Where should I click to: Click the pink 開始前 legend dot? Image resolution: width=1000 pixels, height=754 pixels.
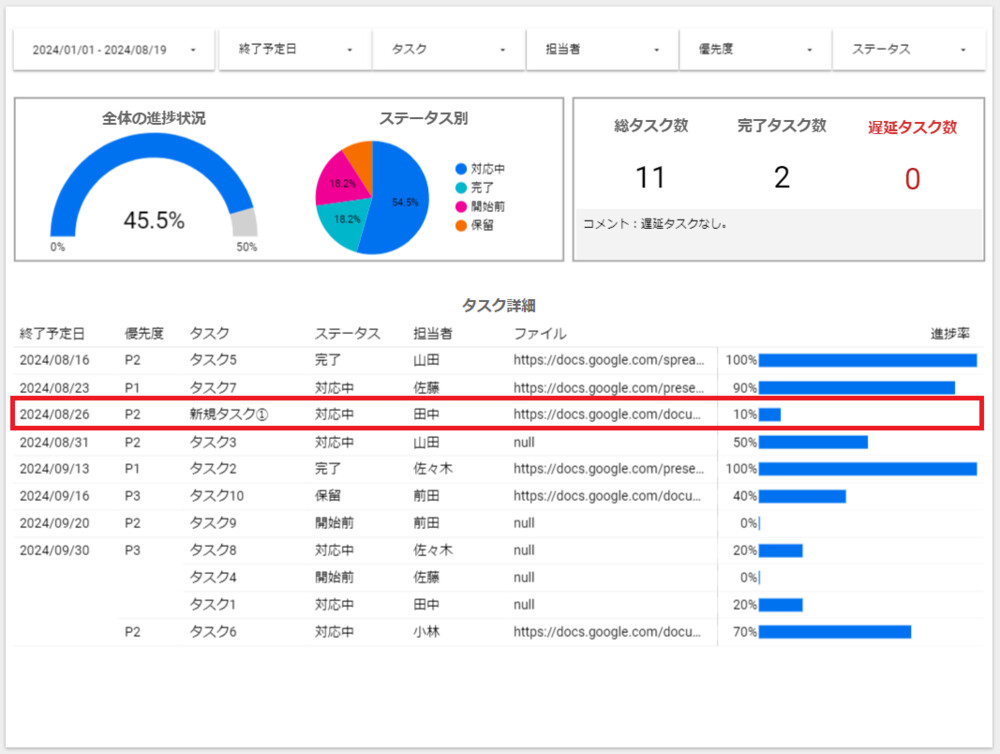tap(461, 206)
